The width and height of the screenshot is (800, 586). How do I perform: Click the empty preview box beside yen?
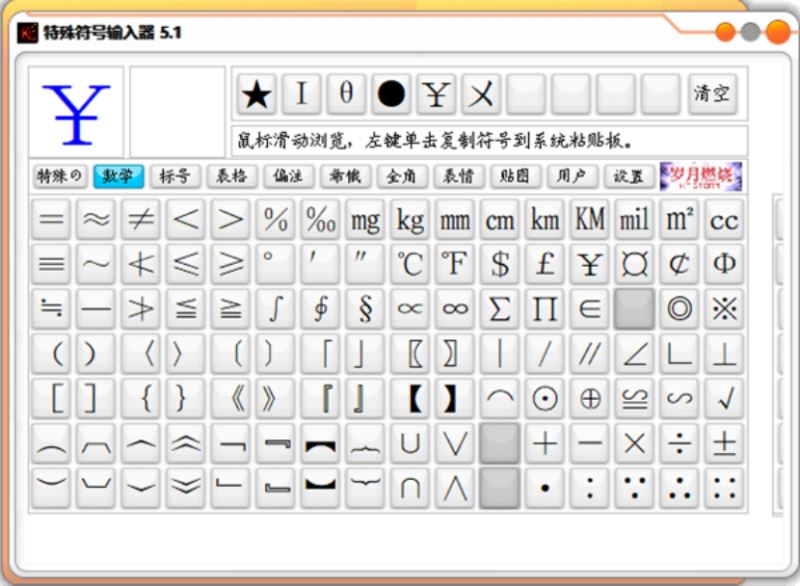click(178, 112)
